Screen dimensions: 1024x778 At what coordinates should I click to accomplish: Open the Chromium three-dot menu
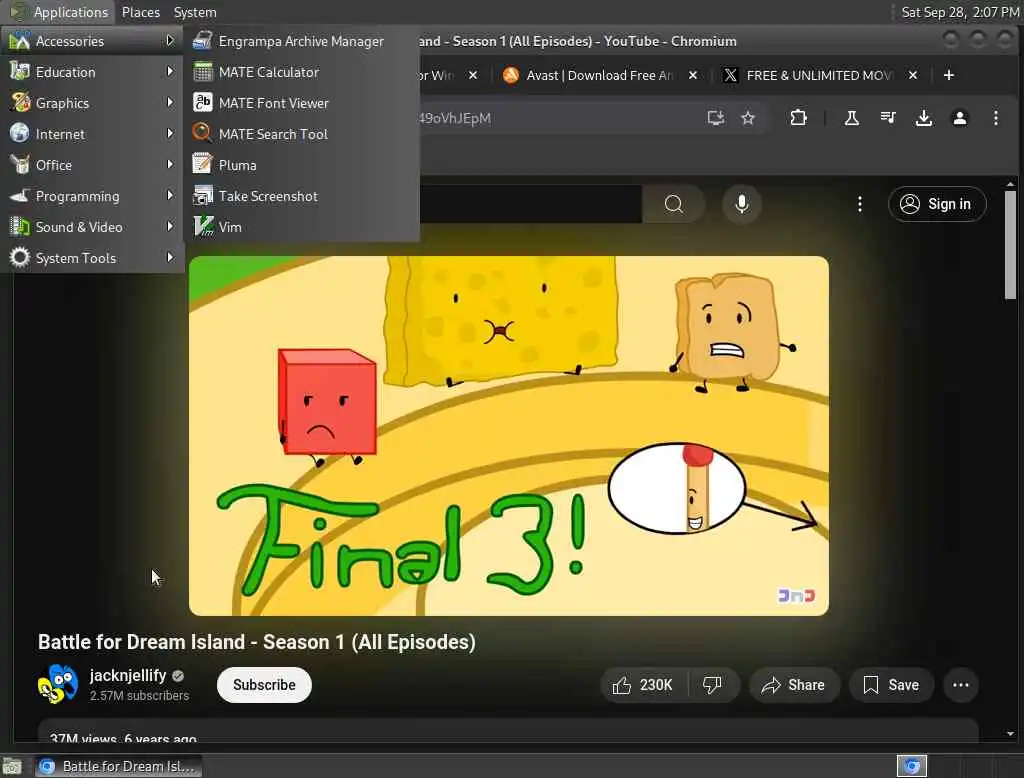coord(995,118)
